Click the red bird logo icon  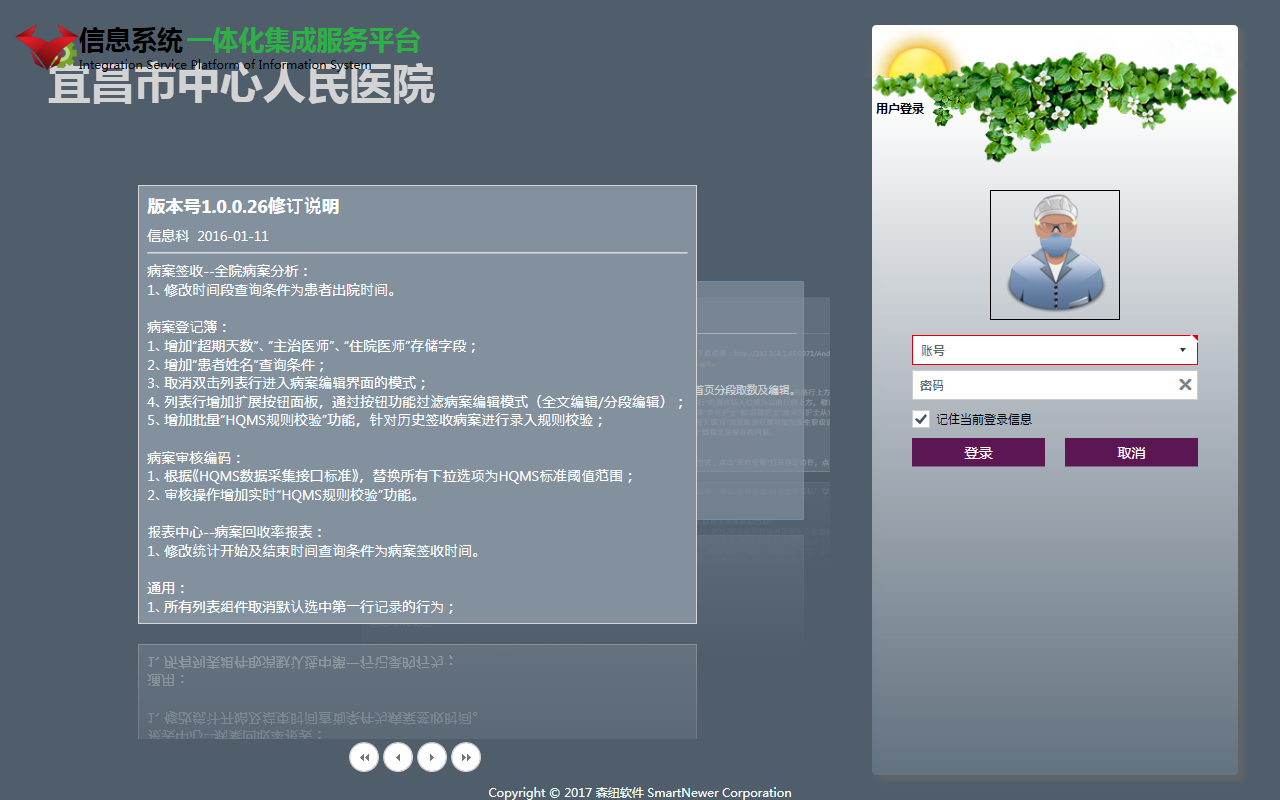tap(45, 45)
